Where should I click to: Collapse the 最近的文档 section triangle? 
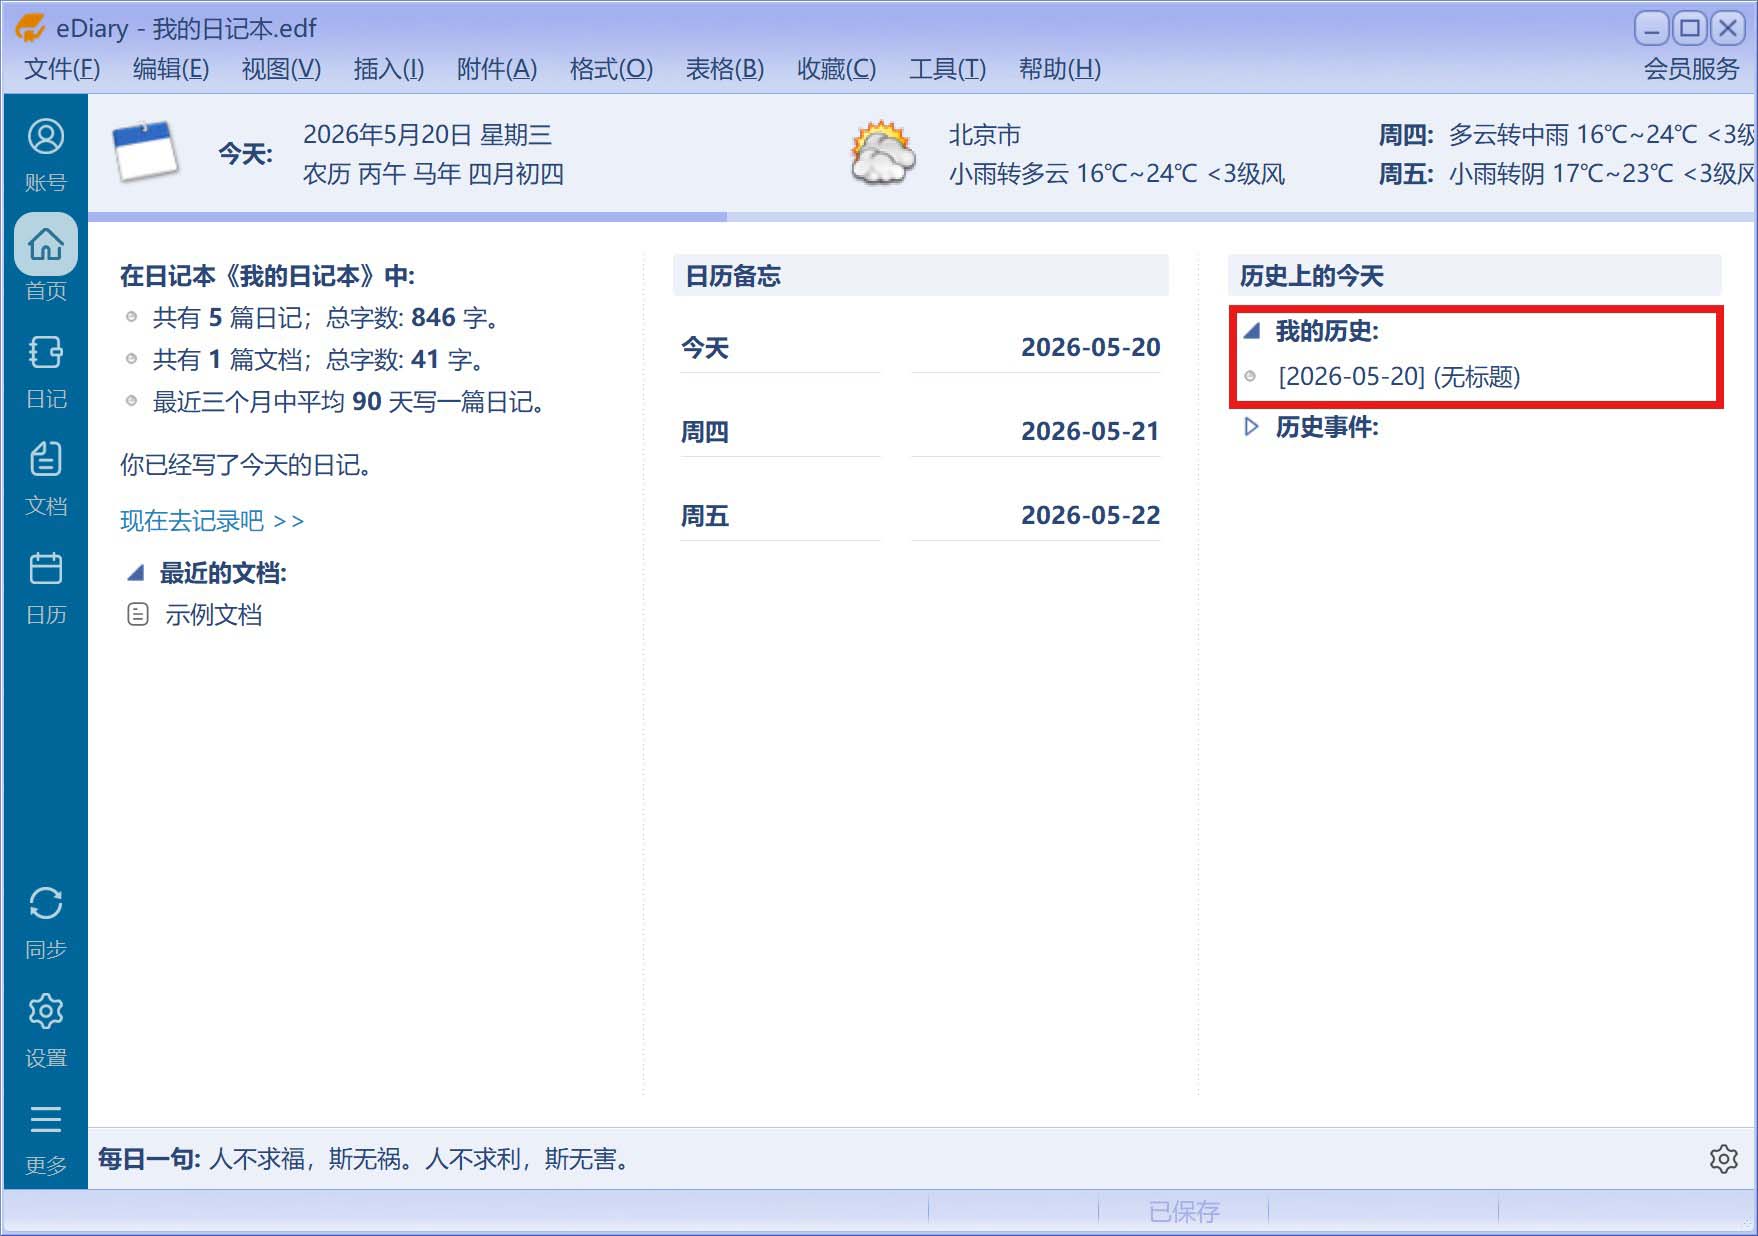click(136, 573)
